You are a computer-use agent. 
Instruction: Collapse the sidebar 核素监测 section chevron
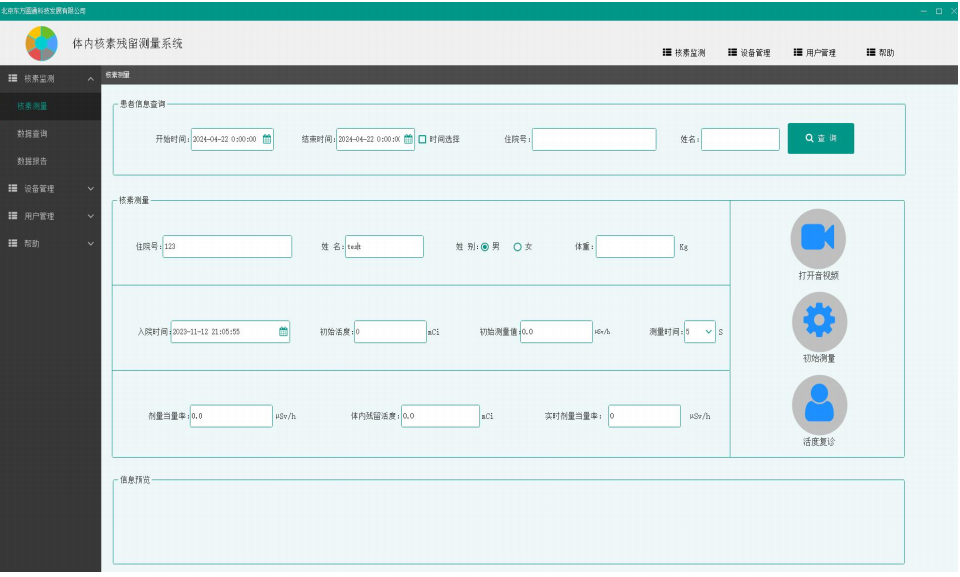pos(91,78)
